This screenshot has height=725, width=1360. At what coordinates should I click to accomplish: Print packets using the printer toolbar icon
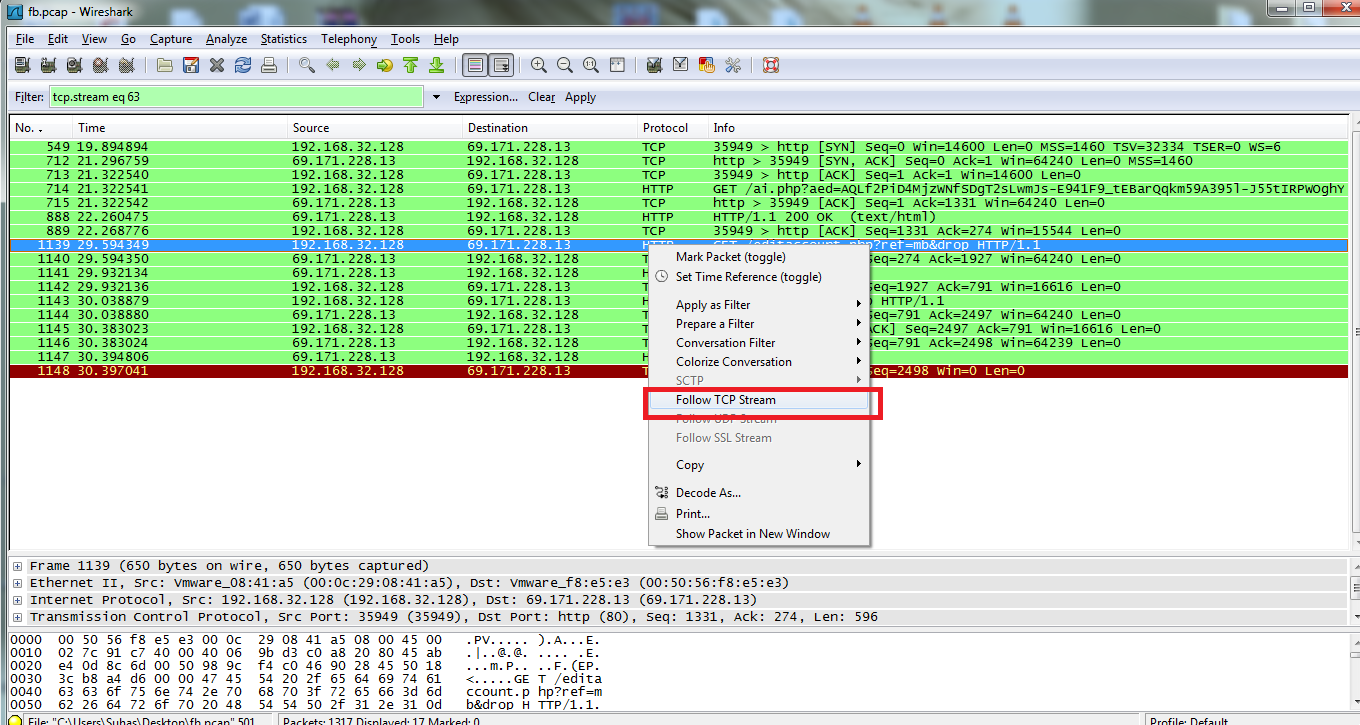(268, 66)
